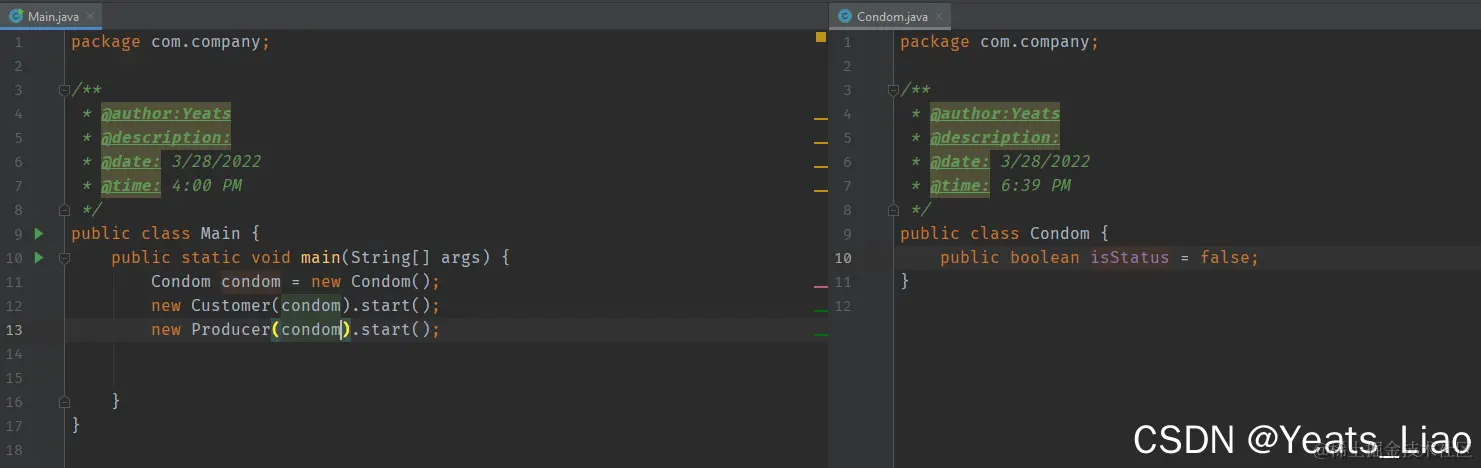Image resolution: width=1481 pixels, height=468 pixels.
Task: Click the time value '4:00 PM' in Main.java
Action: 206,185
